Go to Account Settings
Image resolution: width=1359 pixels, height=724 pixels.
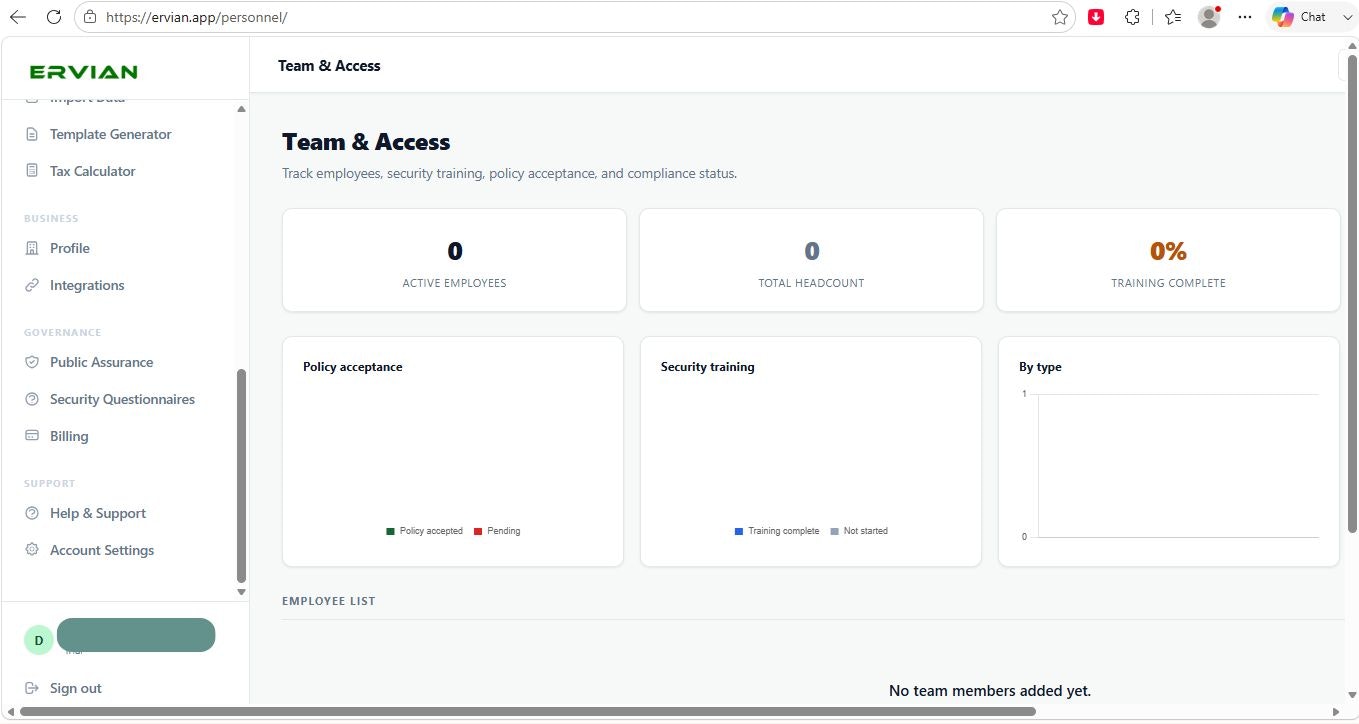102,550
